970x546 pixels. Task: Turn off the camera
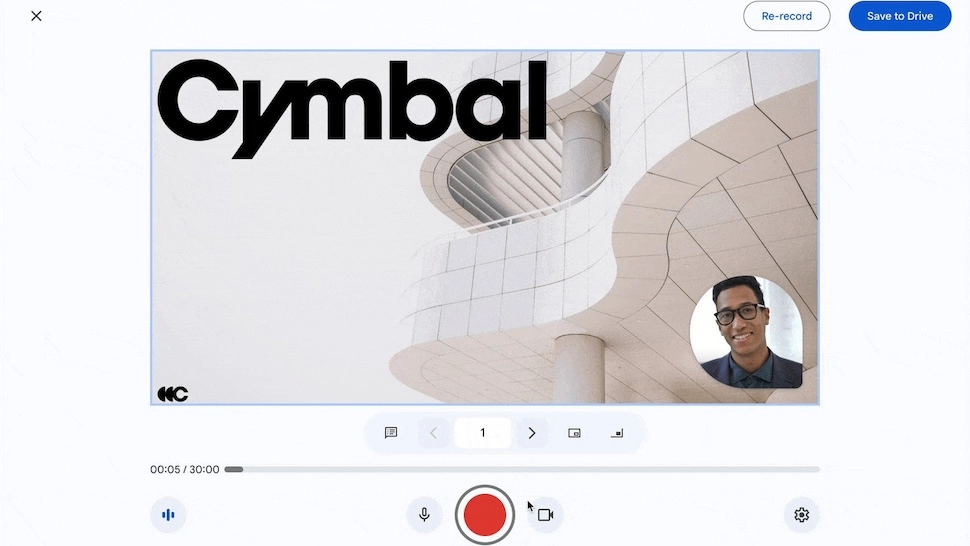click(545, 514)
